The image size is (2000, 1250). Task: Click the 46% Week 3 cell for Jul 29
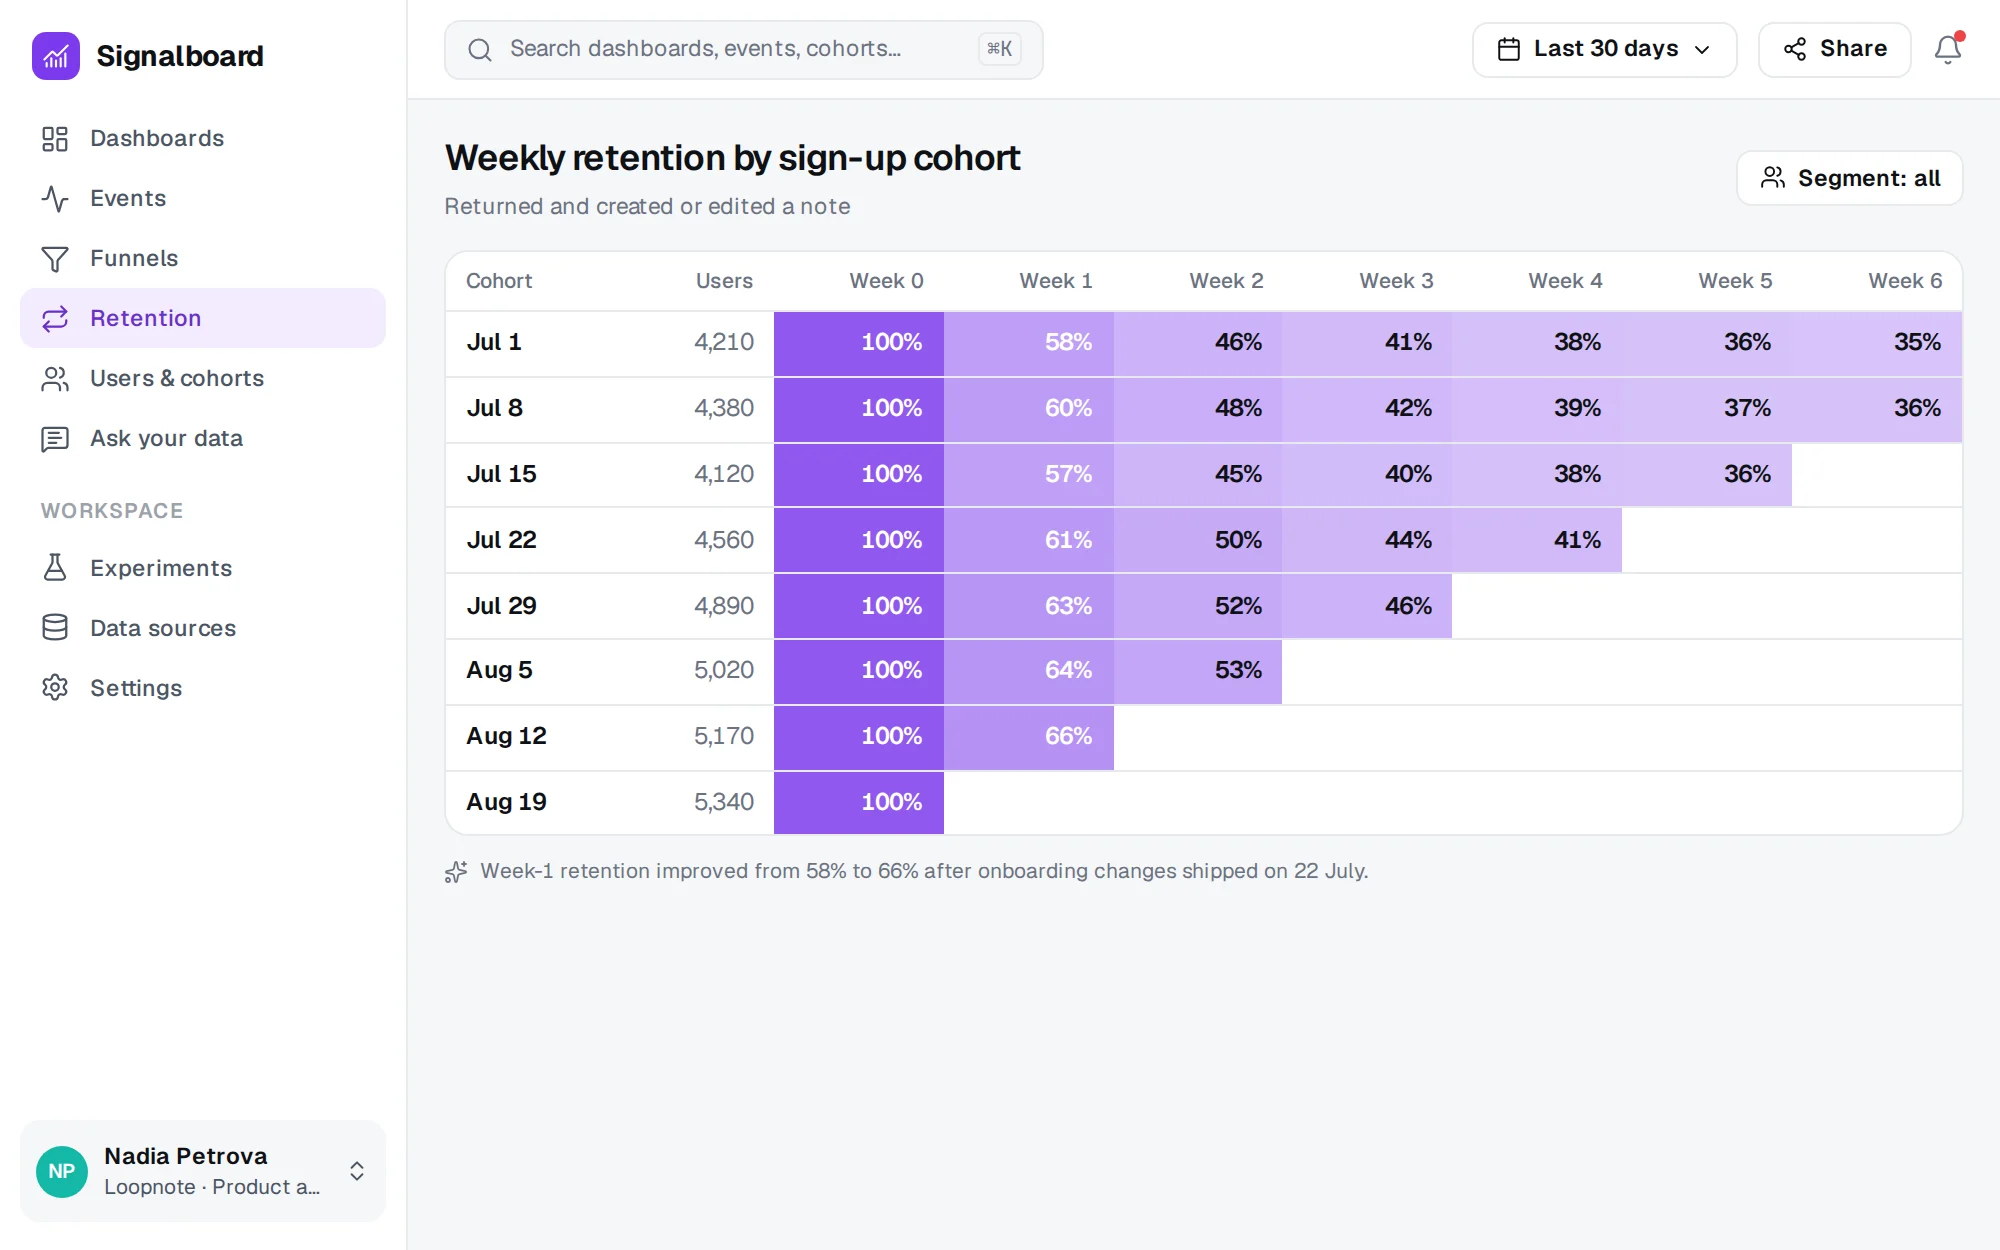(x=1367, y=606)
